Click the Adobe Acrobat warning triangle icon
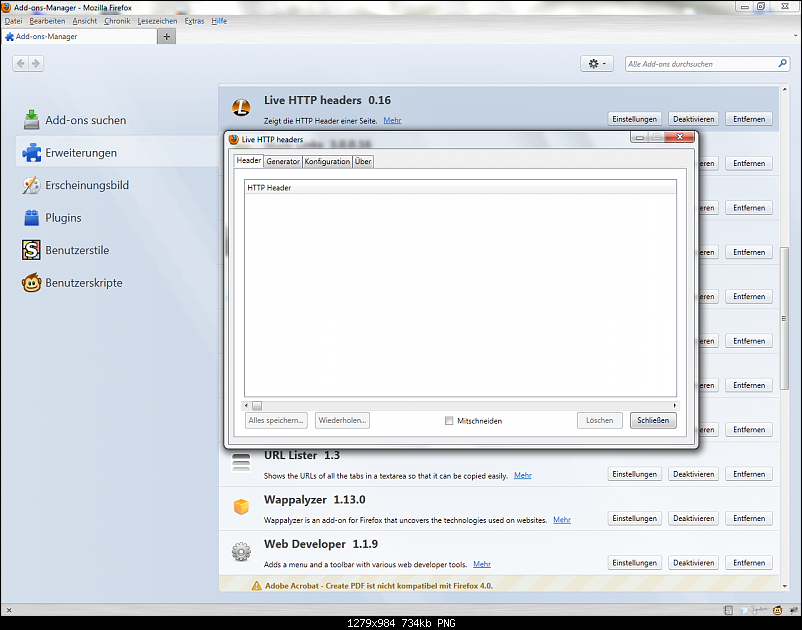This screenshot has height=630, width=802. pyautogui.click(x=256, y=586)
